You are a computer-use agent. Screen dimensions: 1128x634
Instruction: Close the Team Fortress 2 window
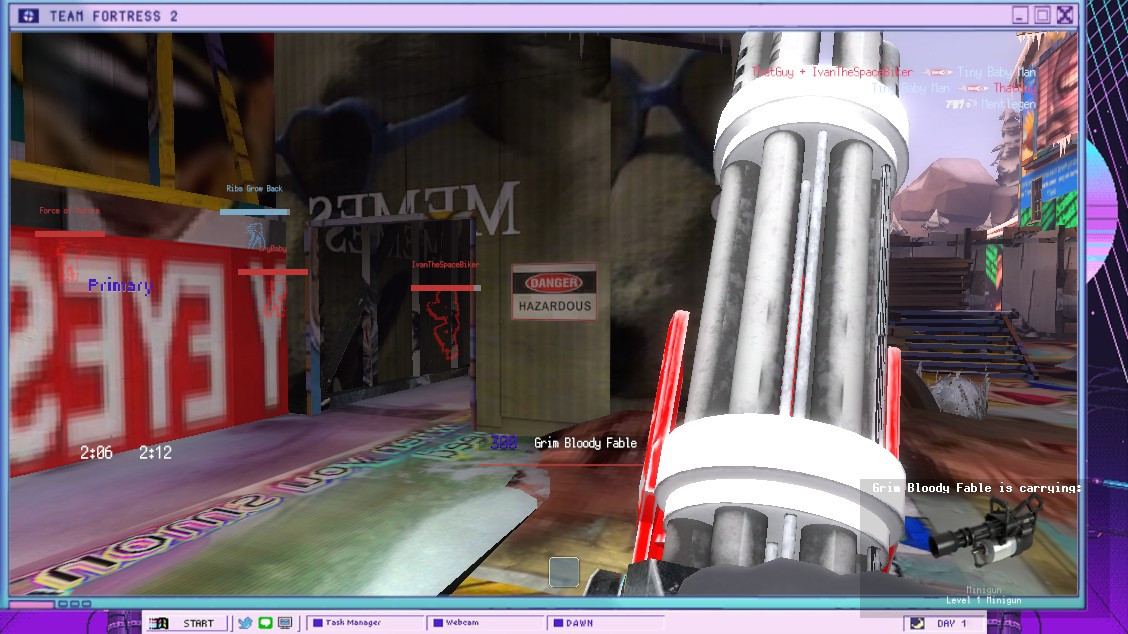click(x=1065, y=15)
